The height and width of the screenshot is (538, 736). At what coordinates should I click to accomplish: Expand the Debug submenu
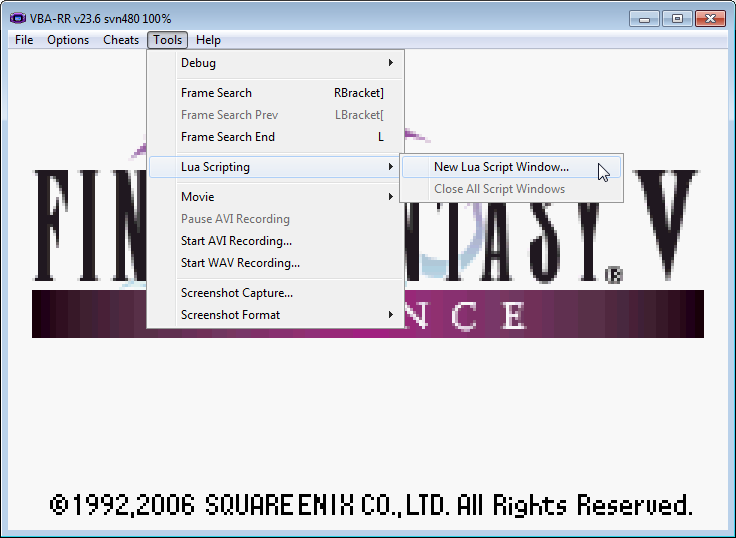(x=276, y=63)
